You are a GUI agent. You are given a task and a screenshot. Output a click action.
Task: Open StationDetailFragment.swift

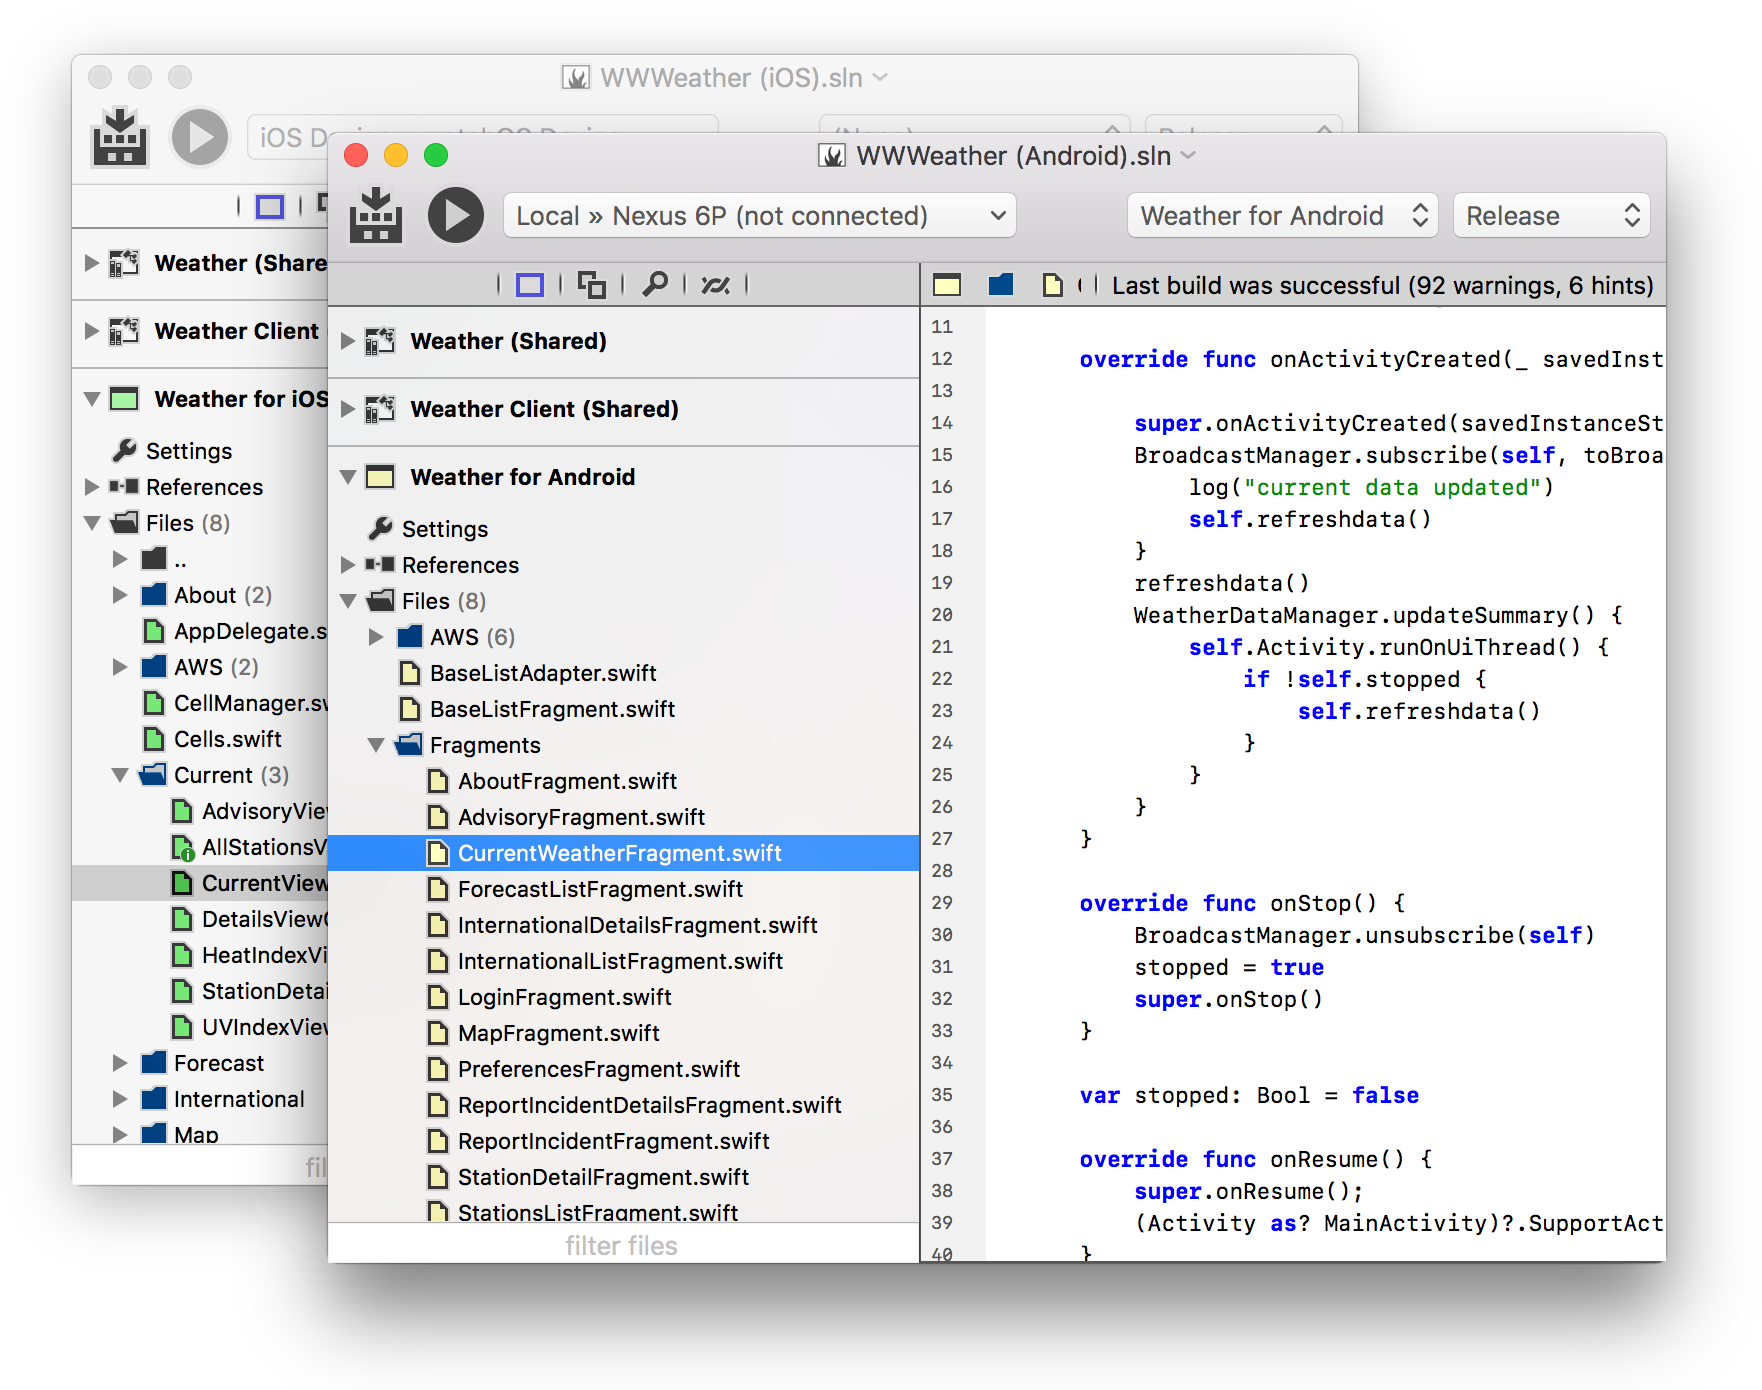pyautogui.click(x=603, y=1177)
